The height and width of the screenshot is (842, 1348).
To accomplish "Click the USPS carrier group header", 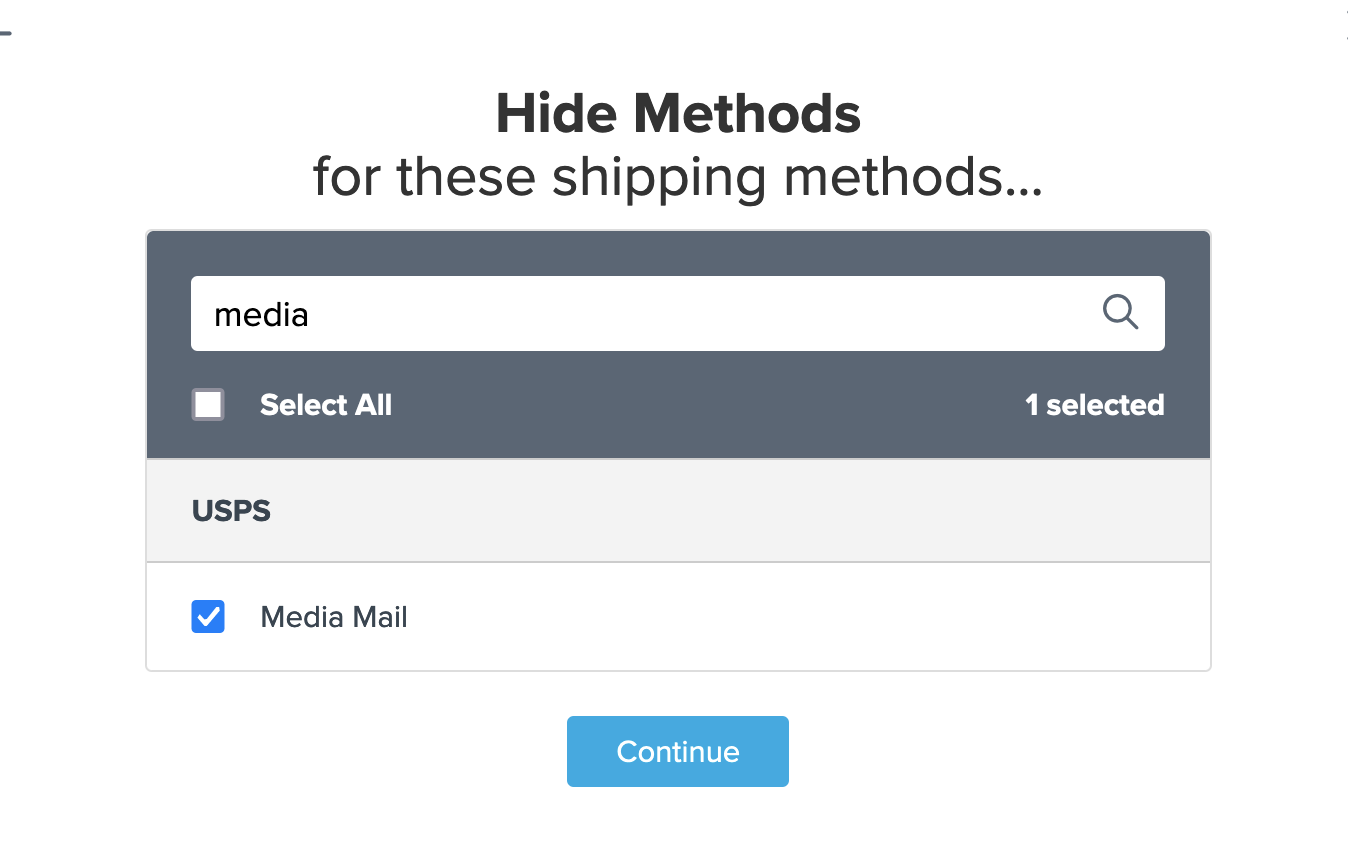I will pos(231,511).
